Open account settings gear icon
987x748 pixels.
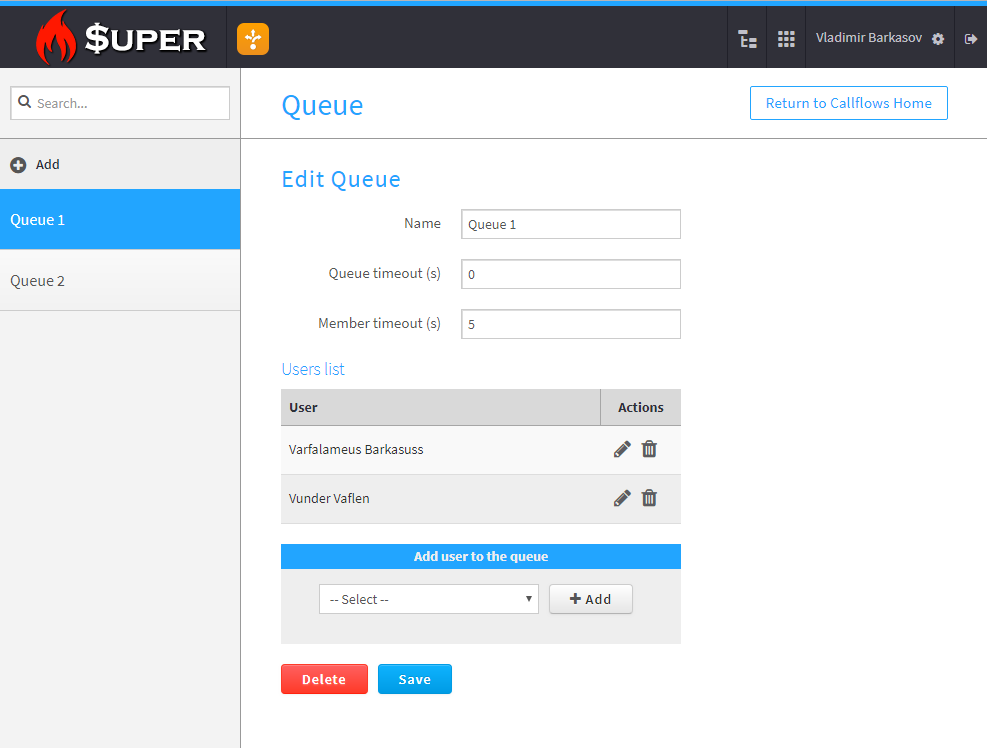tap(938, 39)
